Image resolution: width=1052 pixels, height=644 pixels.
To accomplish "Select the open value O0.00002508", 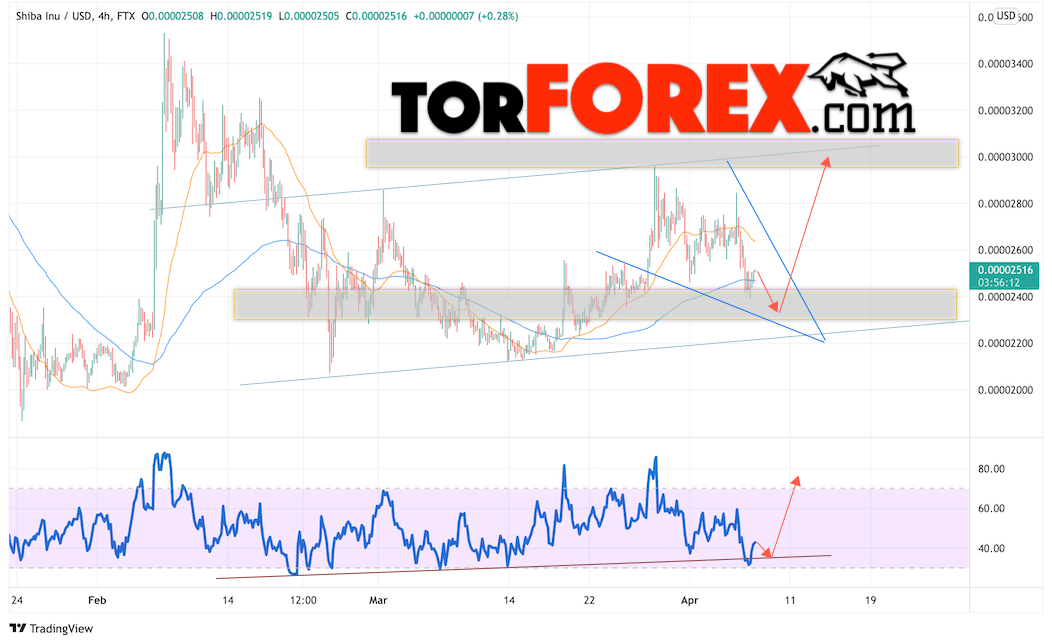I will (172, 16).
